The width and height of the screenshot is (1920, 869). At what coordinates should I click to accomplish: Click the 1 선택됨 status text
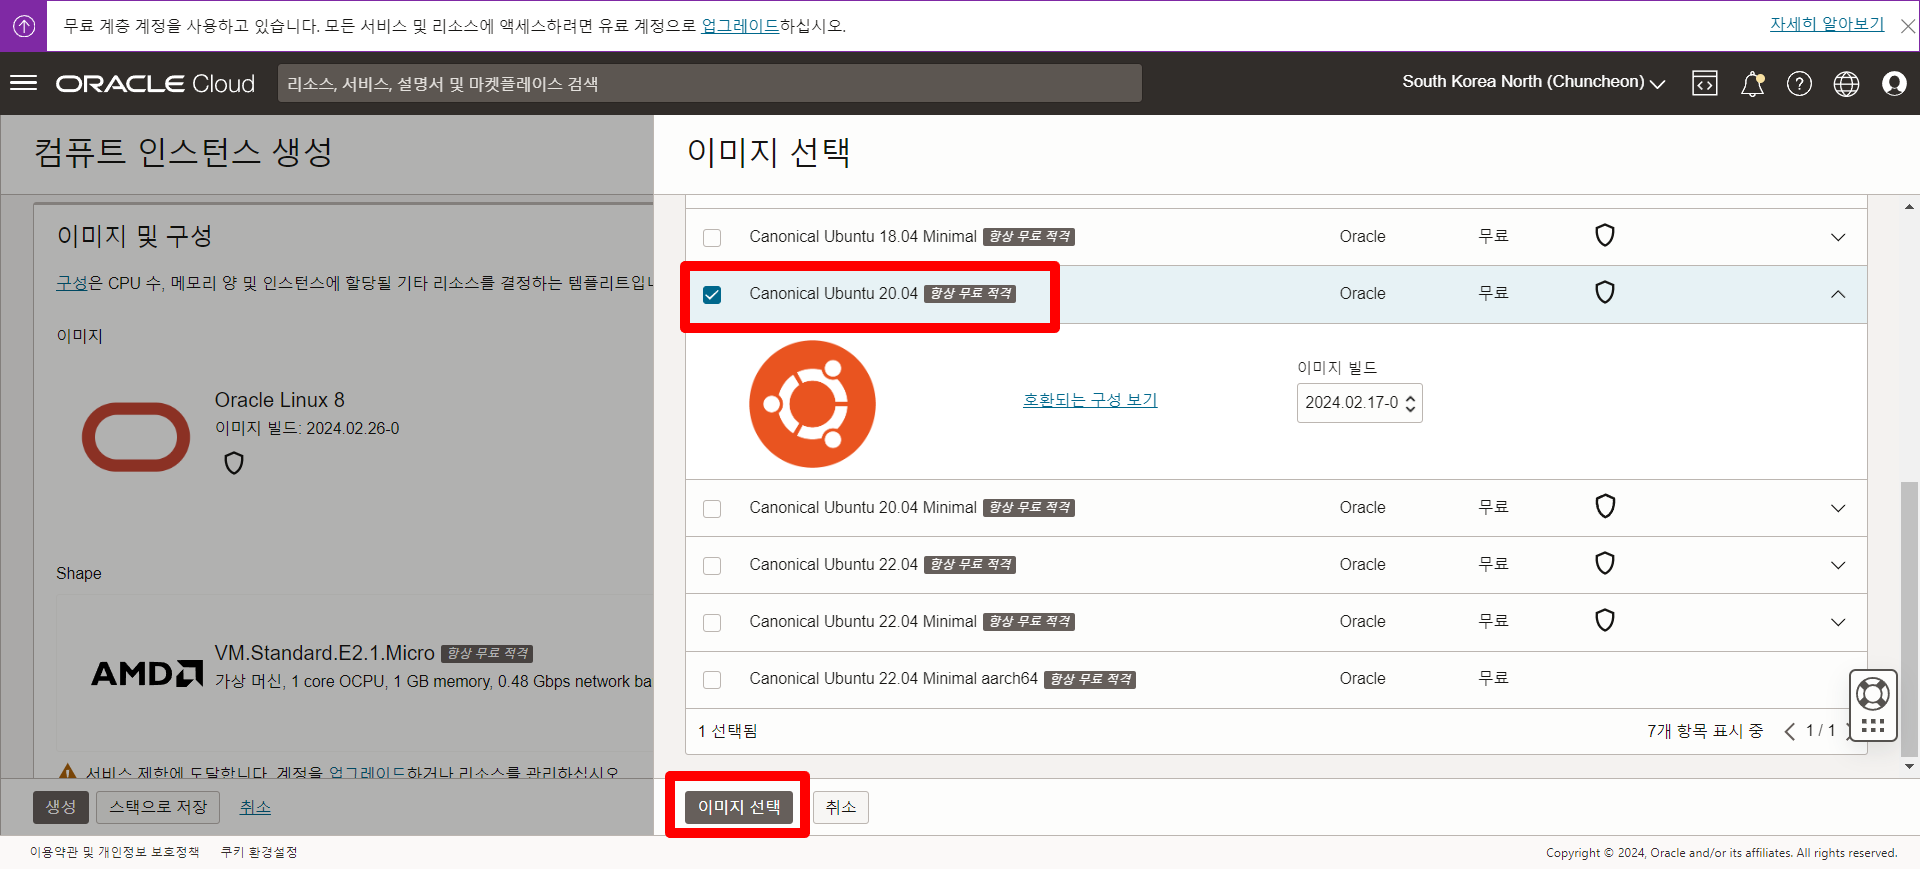pyautogui.click(x=727, y=732)
